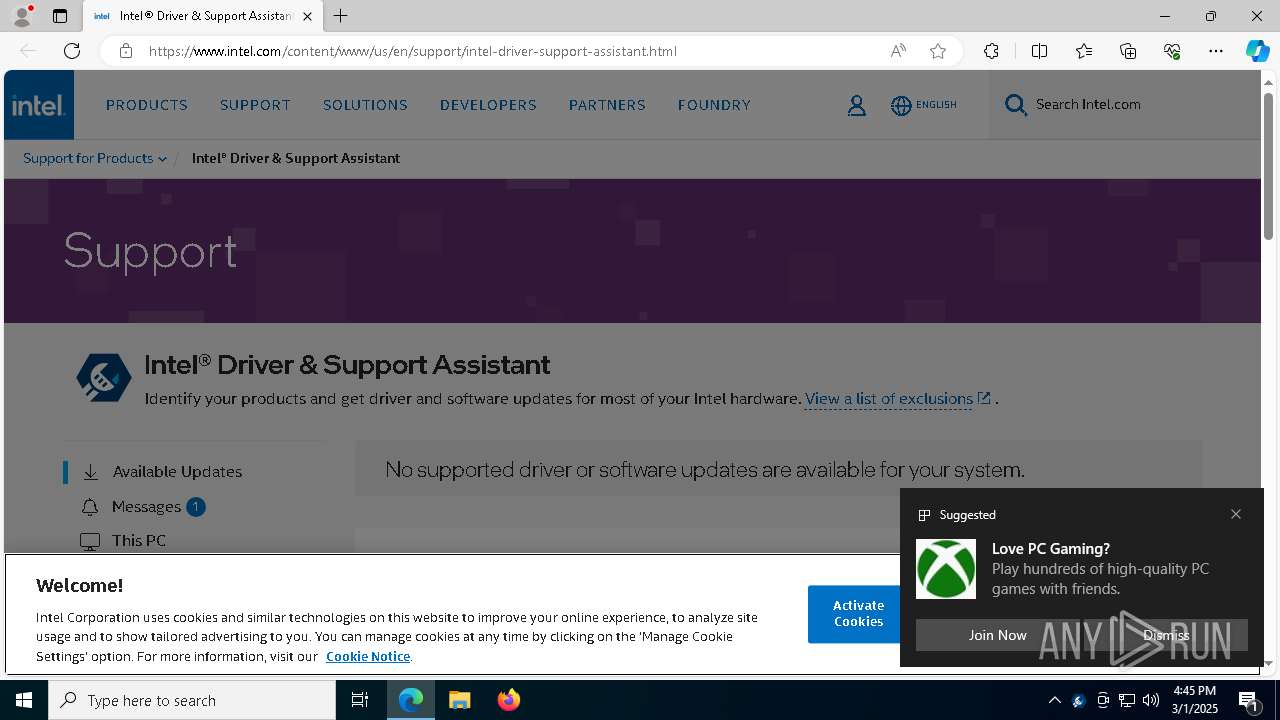
Task: Launch Firefox from the taskbar
Action: [x=509, y=700]
